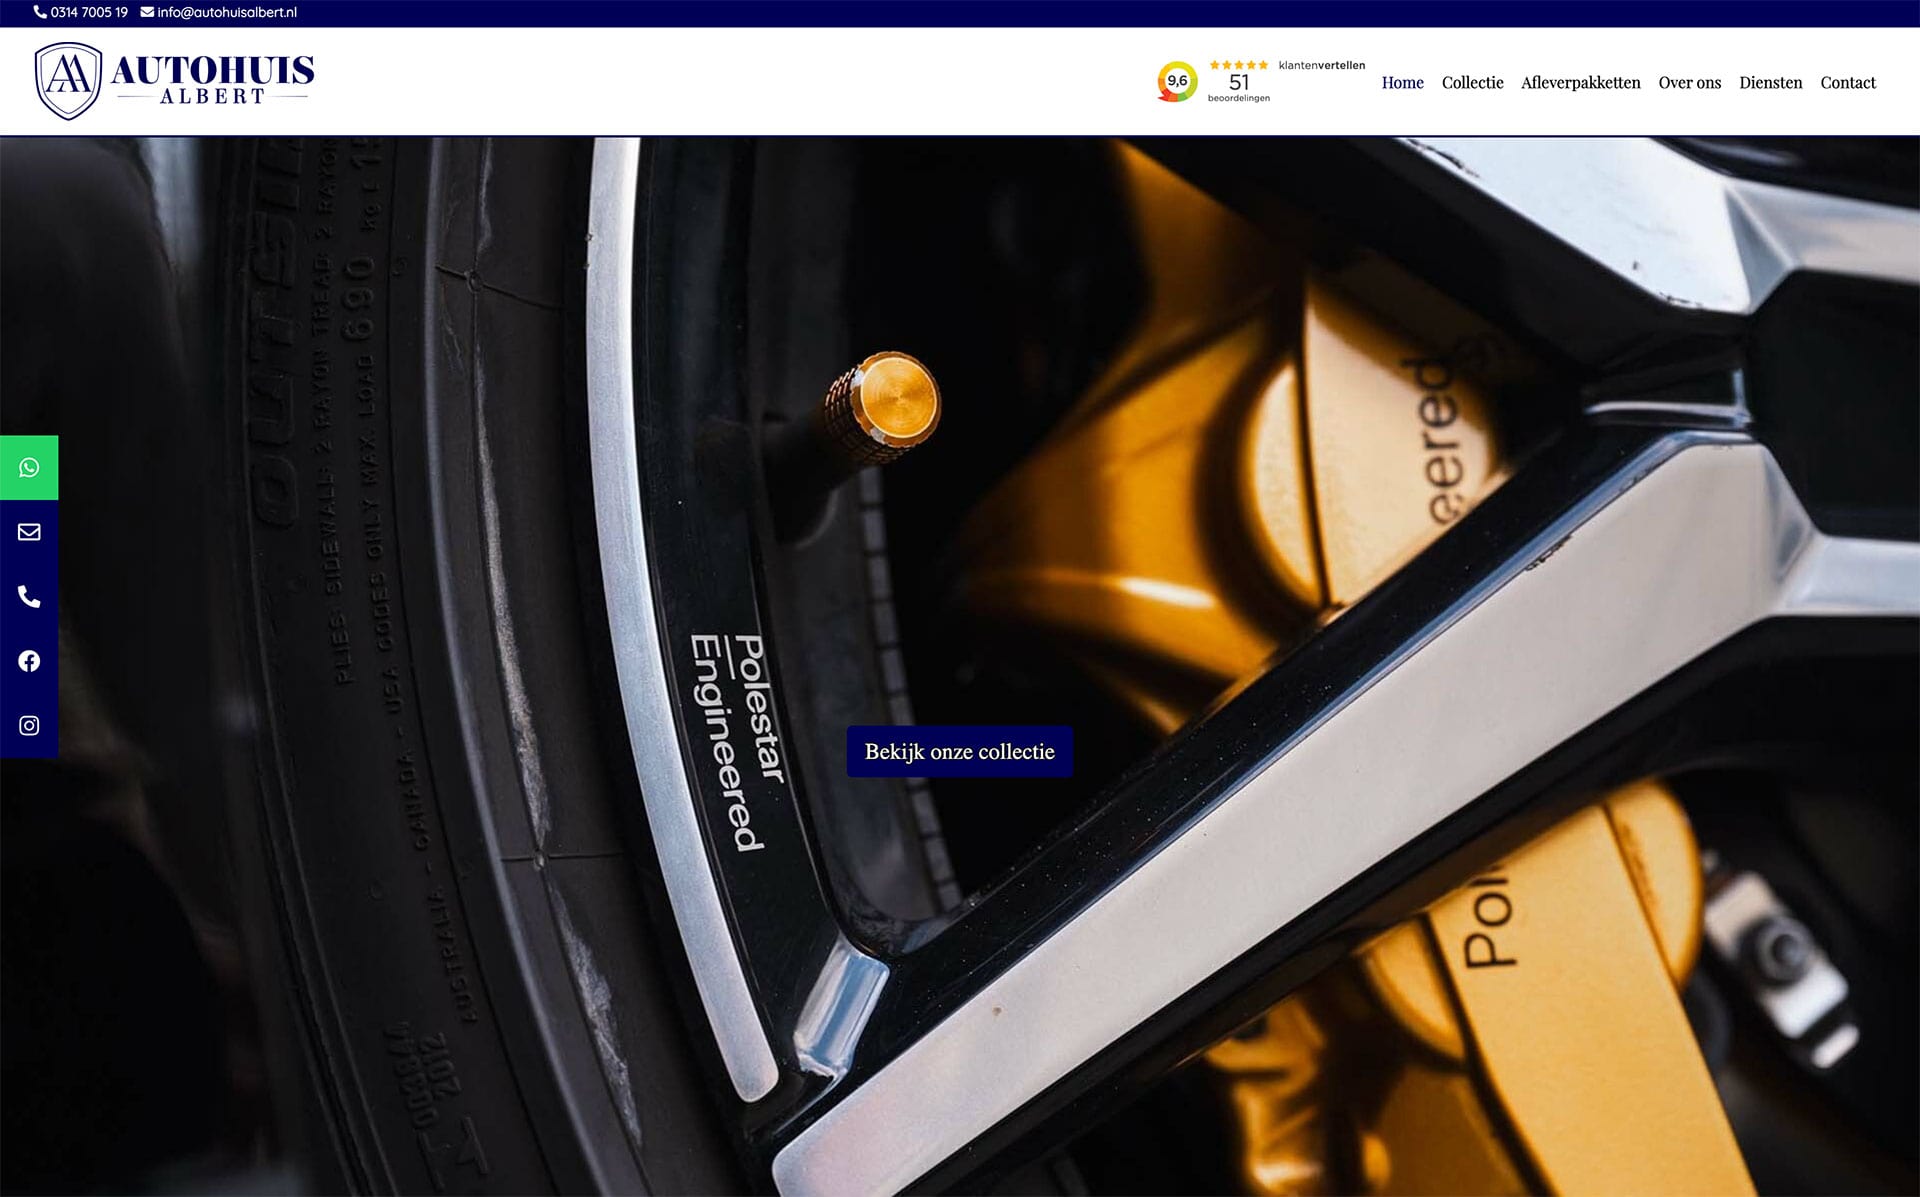Call the number 0314 7005 19
Viewport: 1920px width, 1197px height.
[x=89, y=12]
